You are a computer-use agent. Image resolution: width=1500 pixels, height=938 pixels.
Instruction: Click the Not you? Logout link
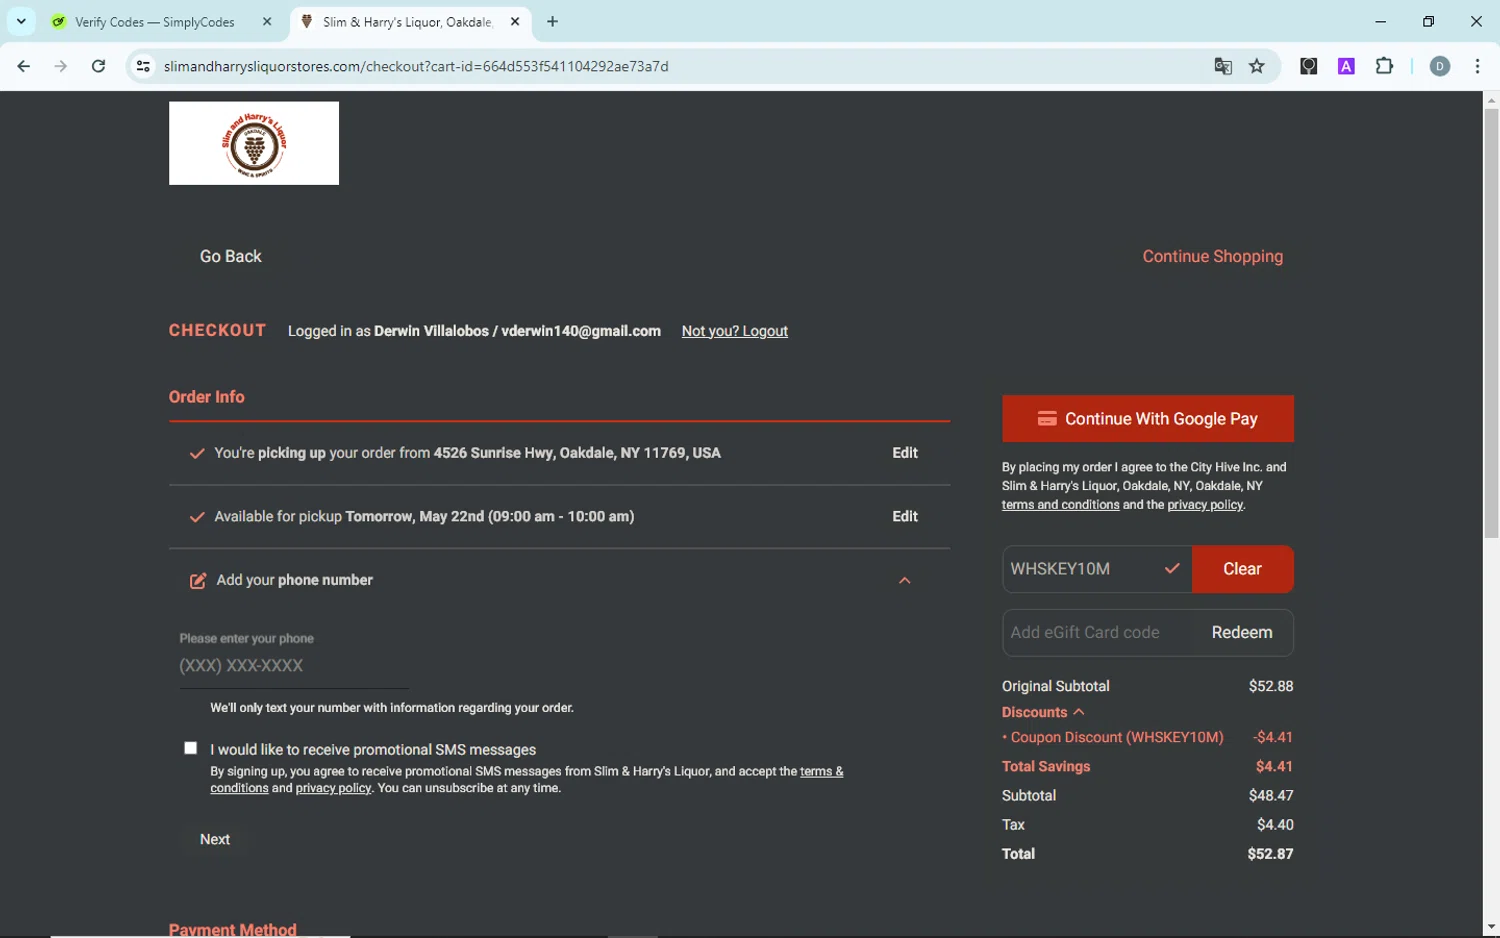pos(734,331)
